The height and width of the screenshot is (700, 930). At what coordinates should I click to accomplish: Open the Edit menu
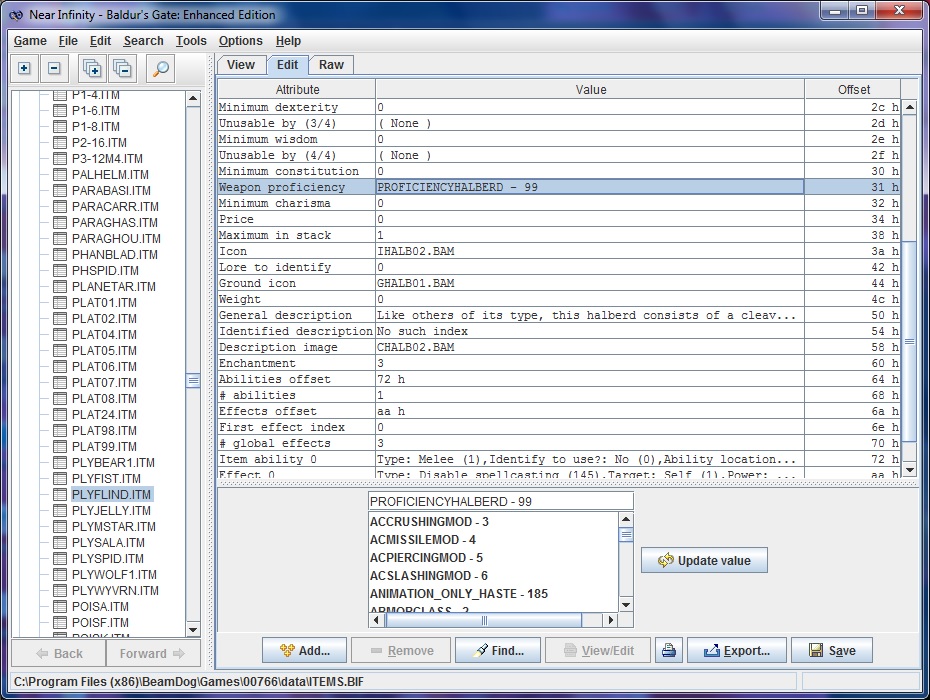point(100,41)
